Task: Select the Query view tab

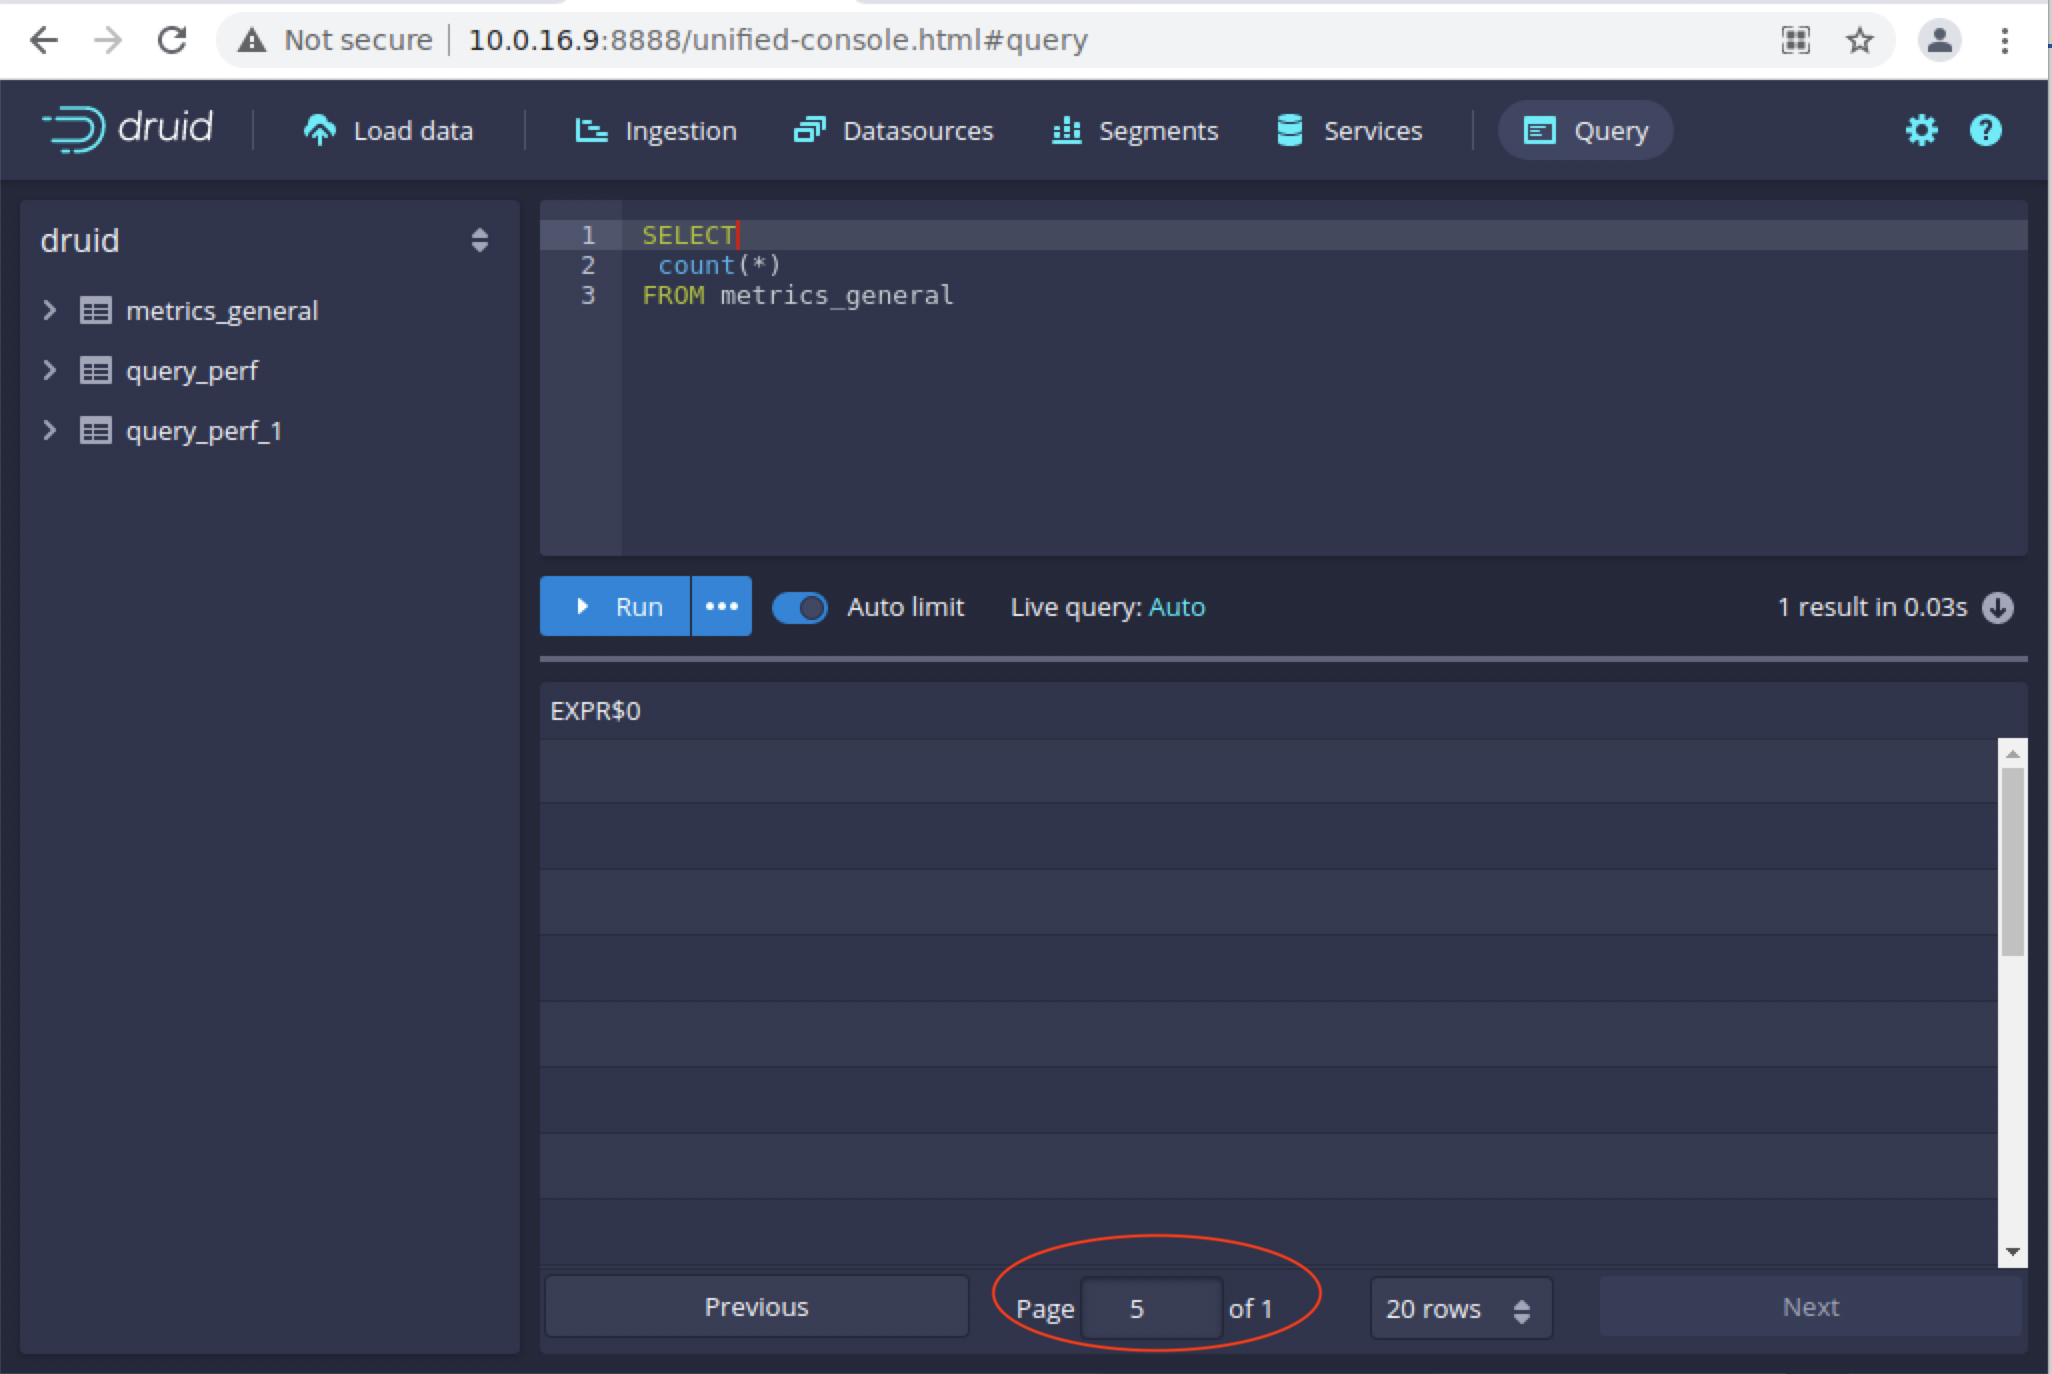Action: coord(1585,130)
